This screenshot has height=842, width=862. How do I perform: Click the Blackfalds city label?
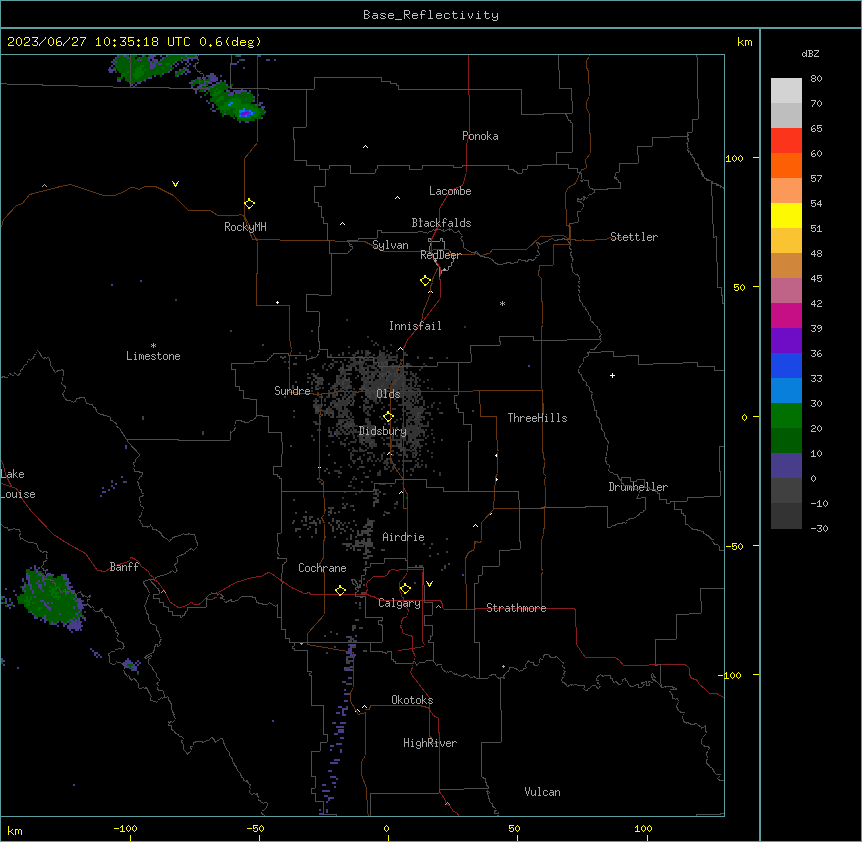click(441, 223)
